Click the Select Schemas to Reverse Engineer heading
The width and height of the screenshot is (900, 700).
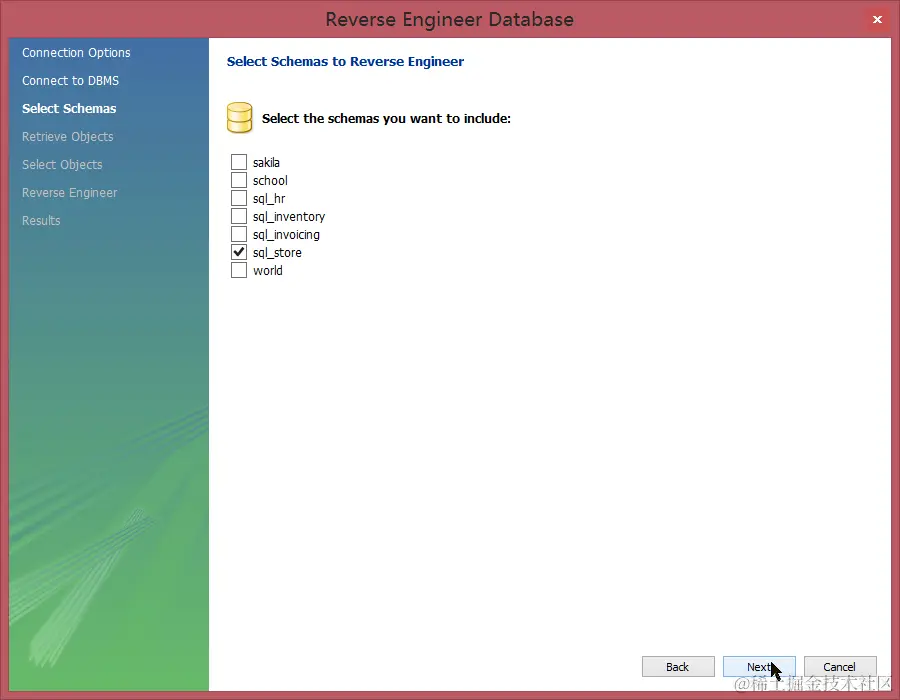[x=346, y=61]
